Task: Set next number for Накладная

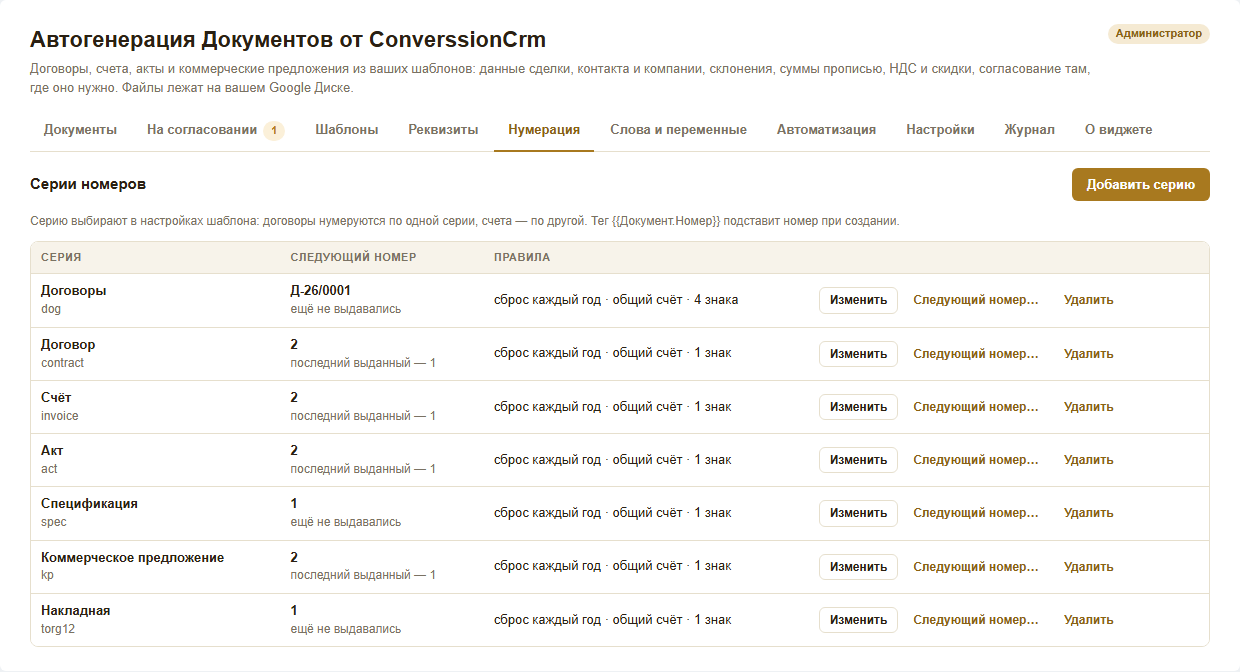Action: pyautogui.click(x=976, y=620)
